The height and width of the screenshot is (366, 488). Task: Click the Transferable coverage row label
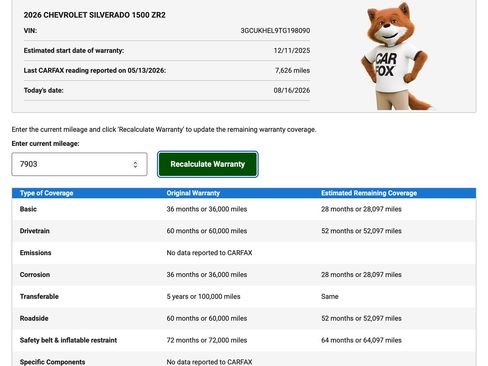39,296
